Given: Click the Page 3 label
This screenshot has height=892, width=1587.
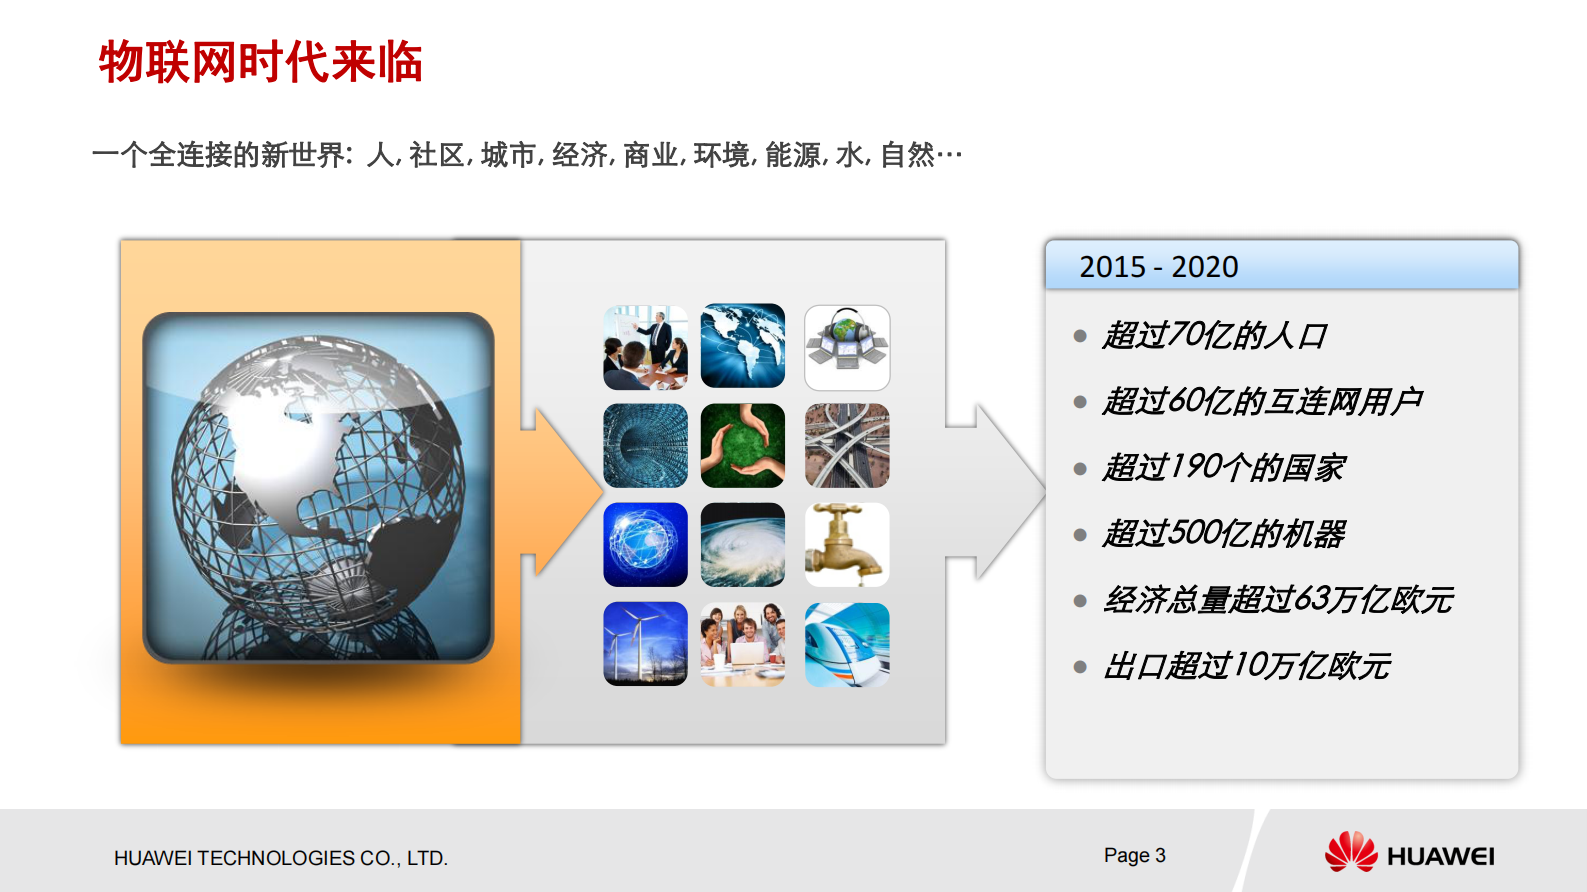Looking at the screenshot, I should [x=1135, y=855].
